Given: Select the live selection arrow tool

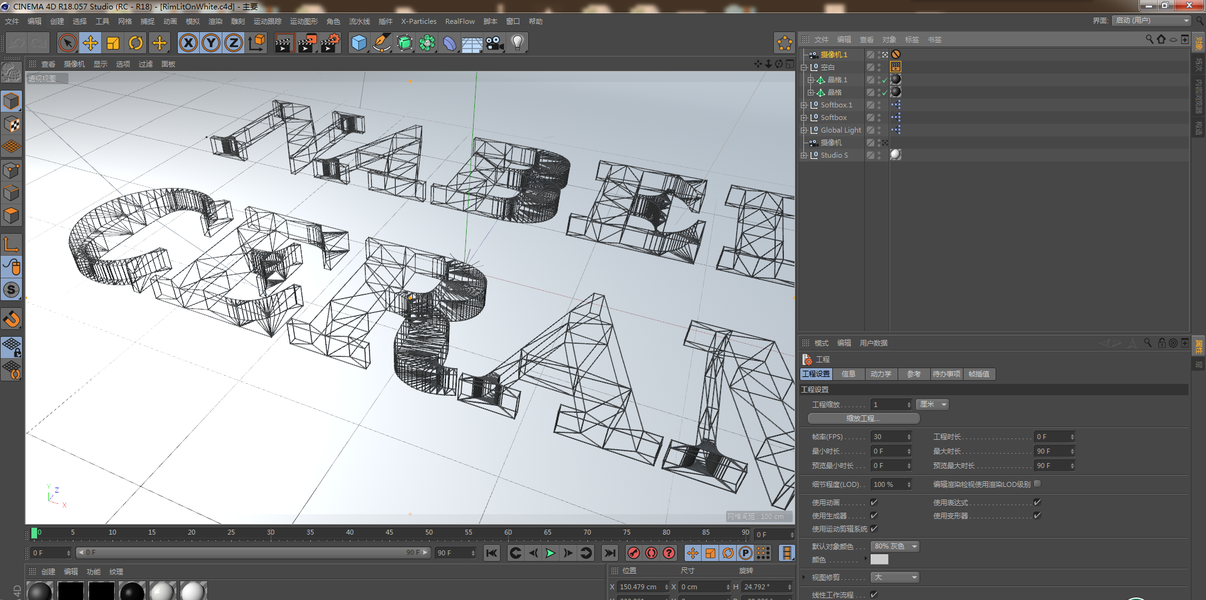Looking at the screenshot, I should [x=67, y=43].
